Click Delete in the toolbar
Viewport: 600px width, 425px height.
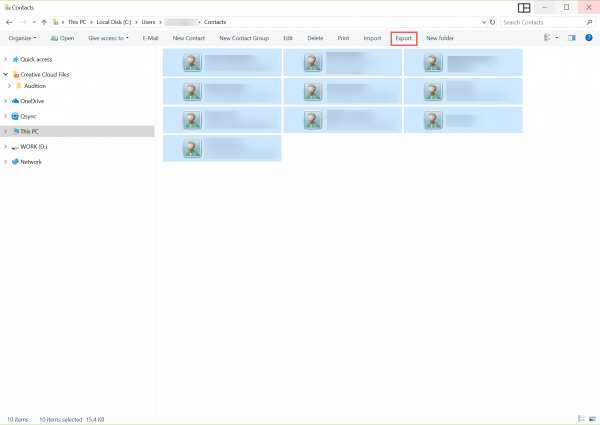click(315, 38)
